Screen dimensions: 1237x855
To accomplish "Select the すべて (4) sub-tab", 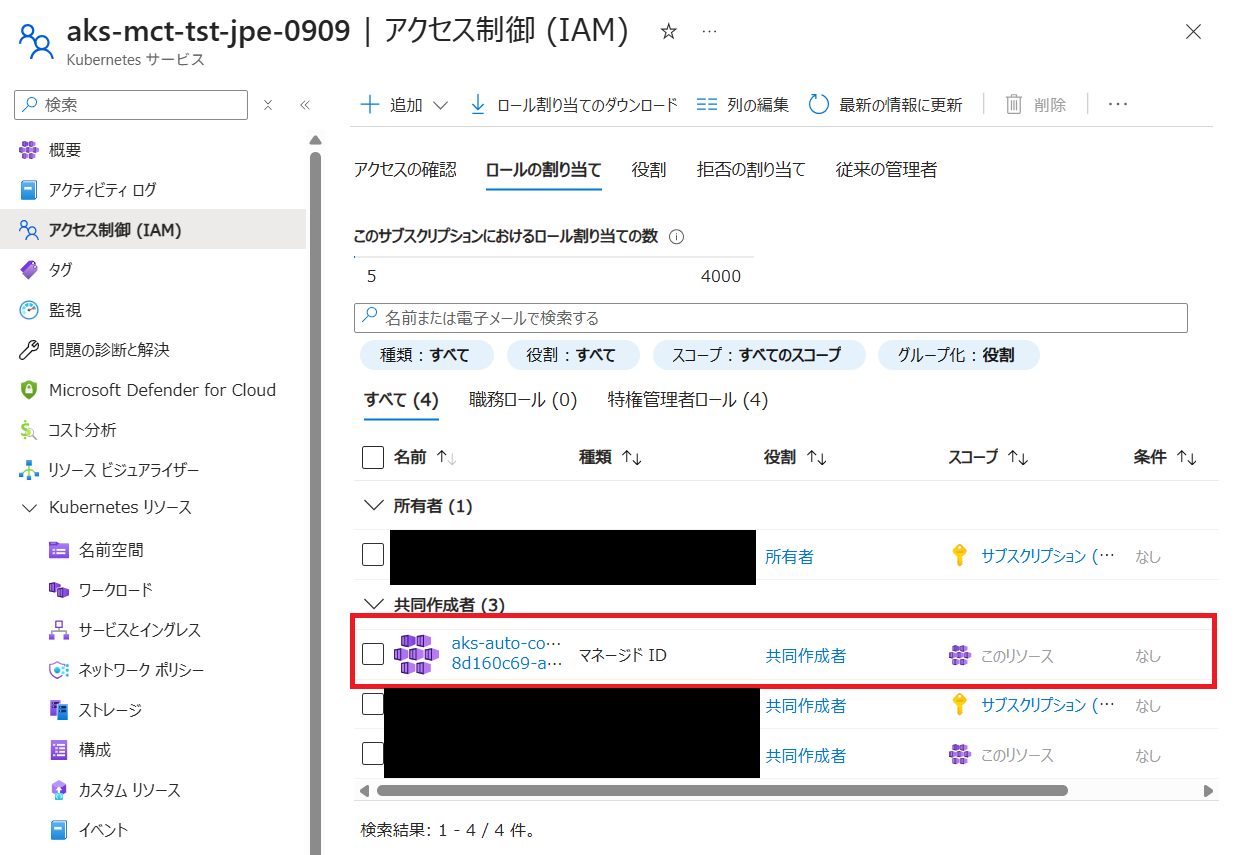I will pos(402,400).
